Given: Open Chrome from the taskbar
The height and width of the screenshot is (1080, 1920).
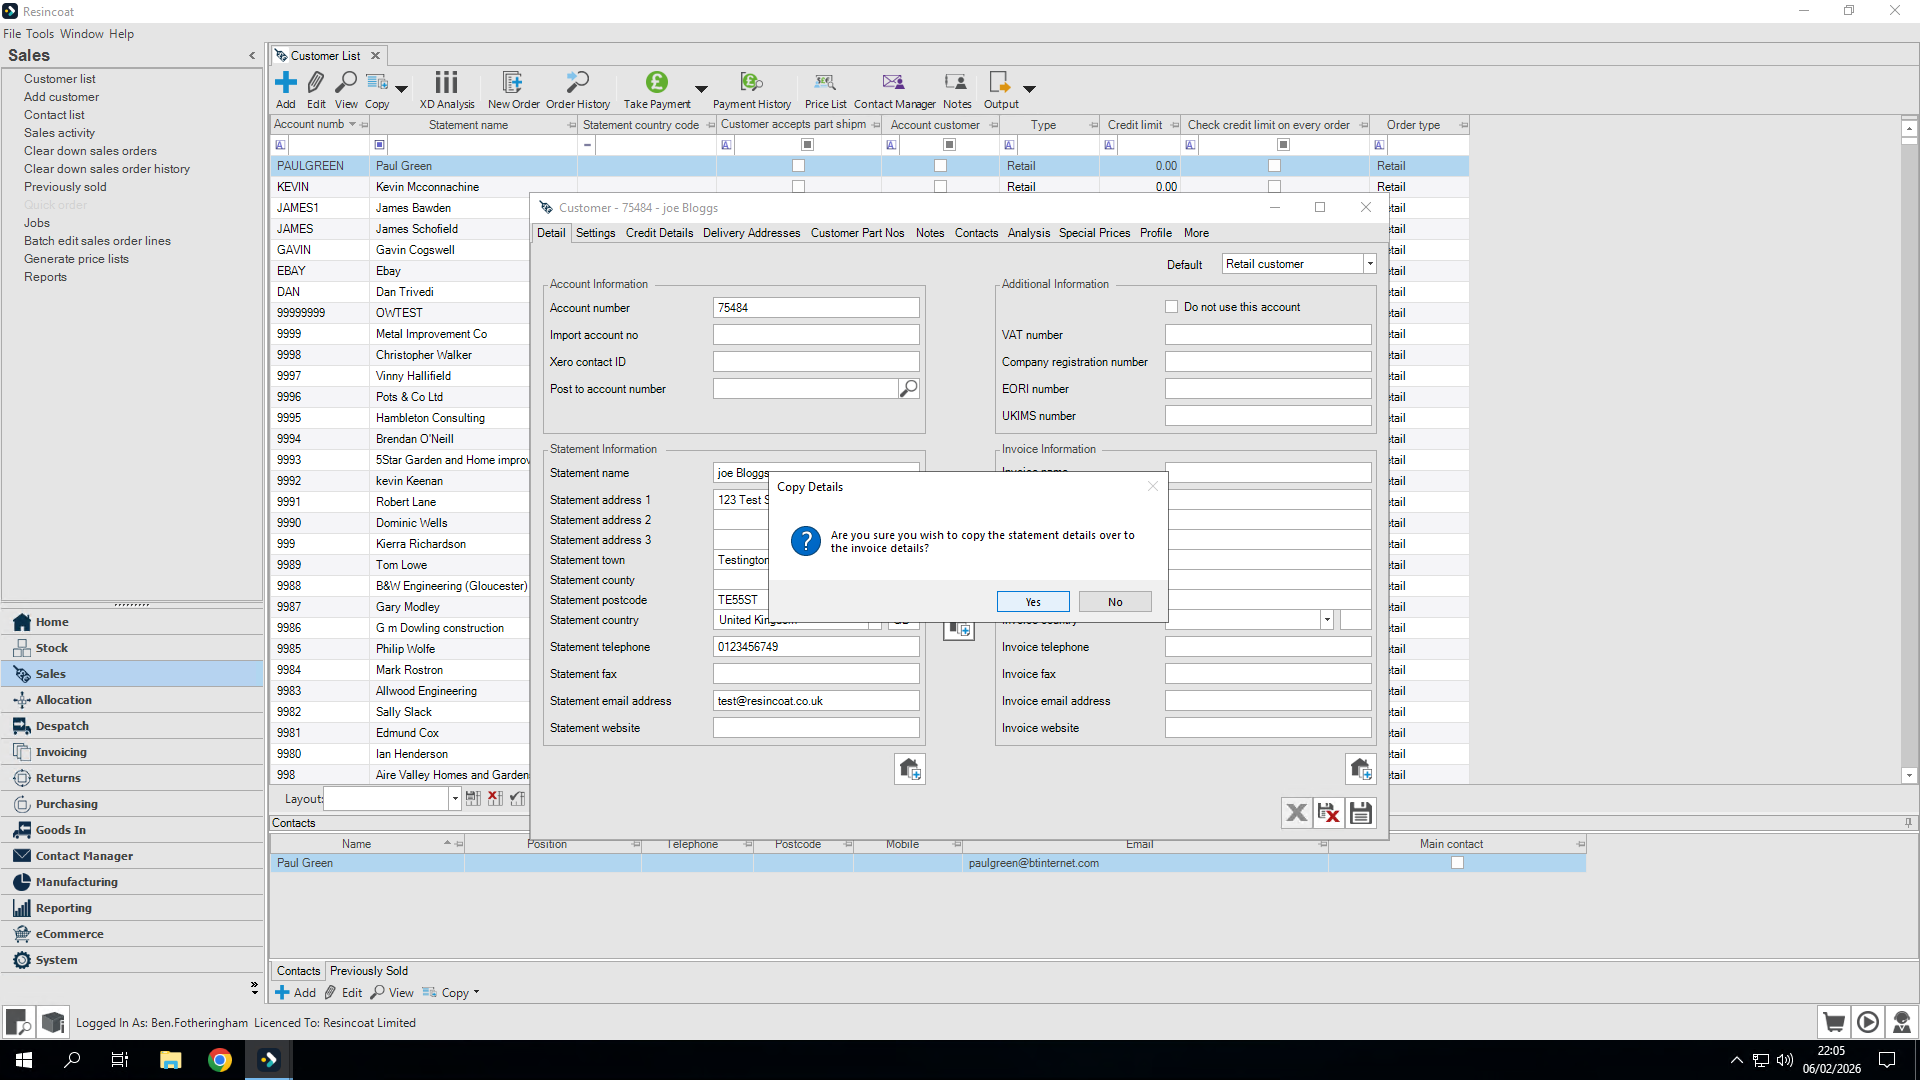Looking at the screenshot, I should point(220,1060).
